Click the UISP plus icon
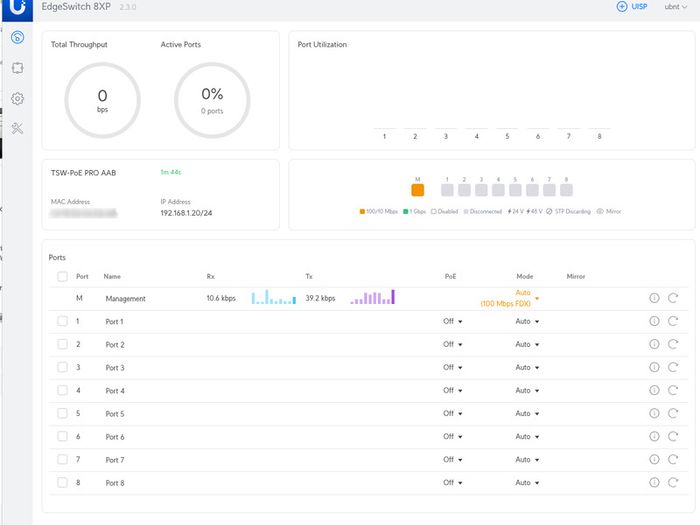Viewport: 700px width, 525px height. tap(622, 7)
